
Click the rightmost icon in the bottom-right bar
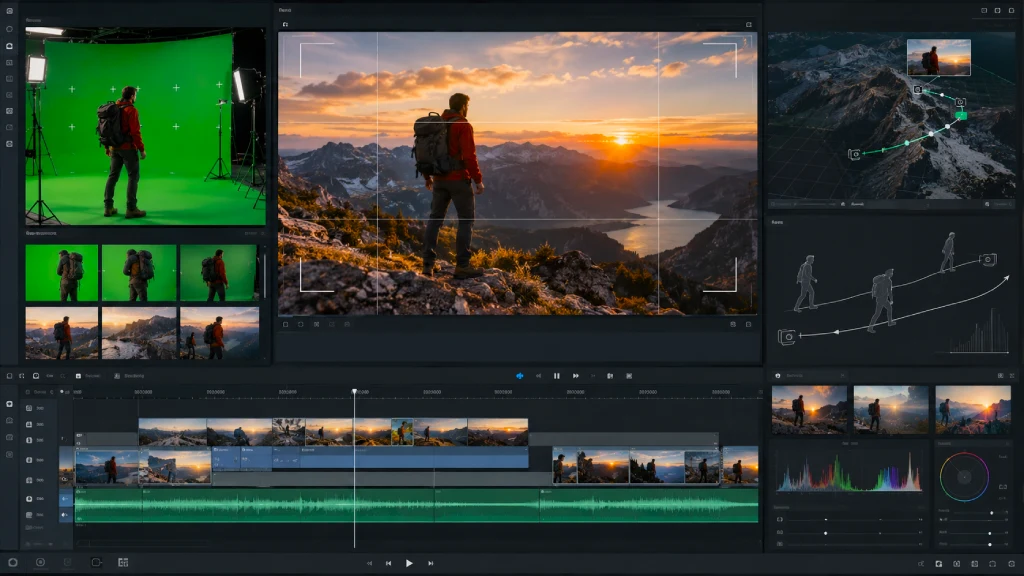[x=1011, y=564]
